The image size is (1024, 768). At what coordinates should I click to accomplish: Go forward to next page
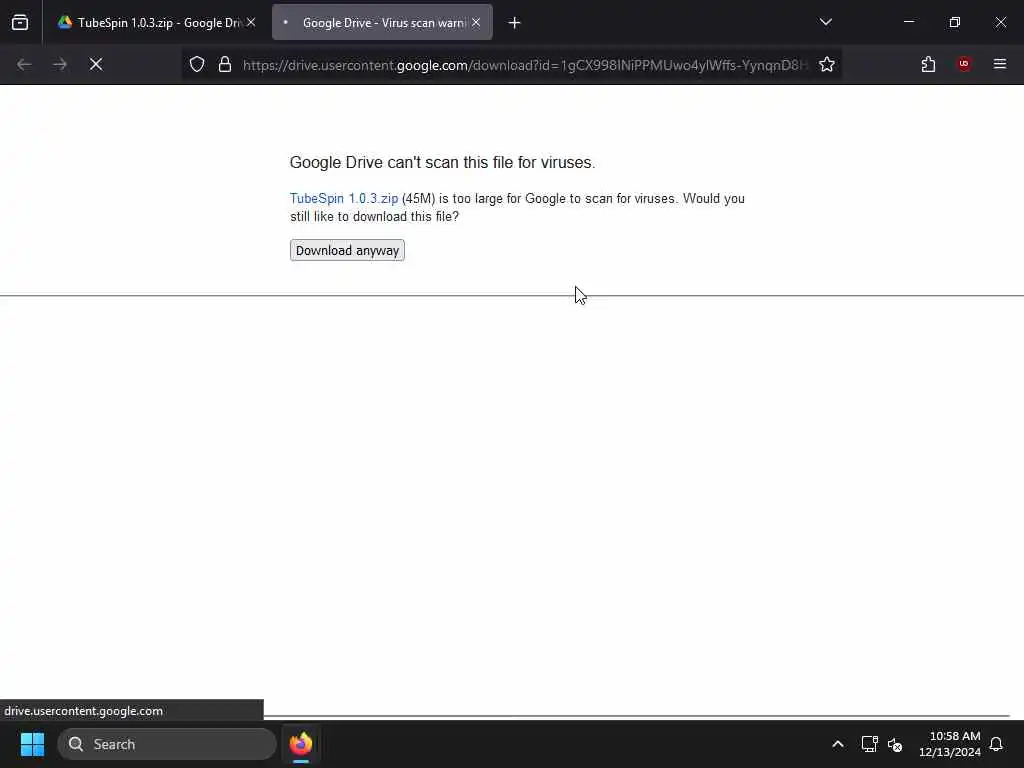(x=60, y=64)
